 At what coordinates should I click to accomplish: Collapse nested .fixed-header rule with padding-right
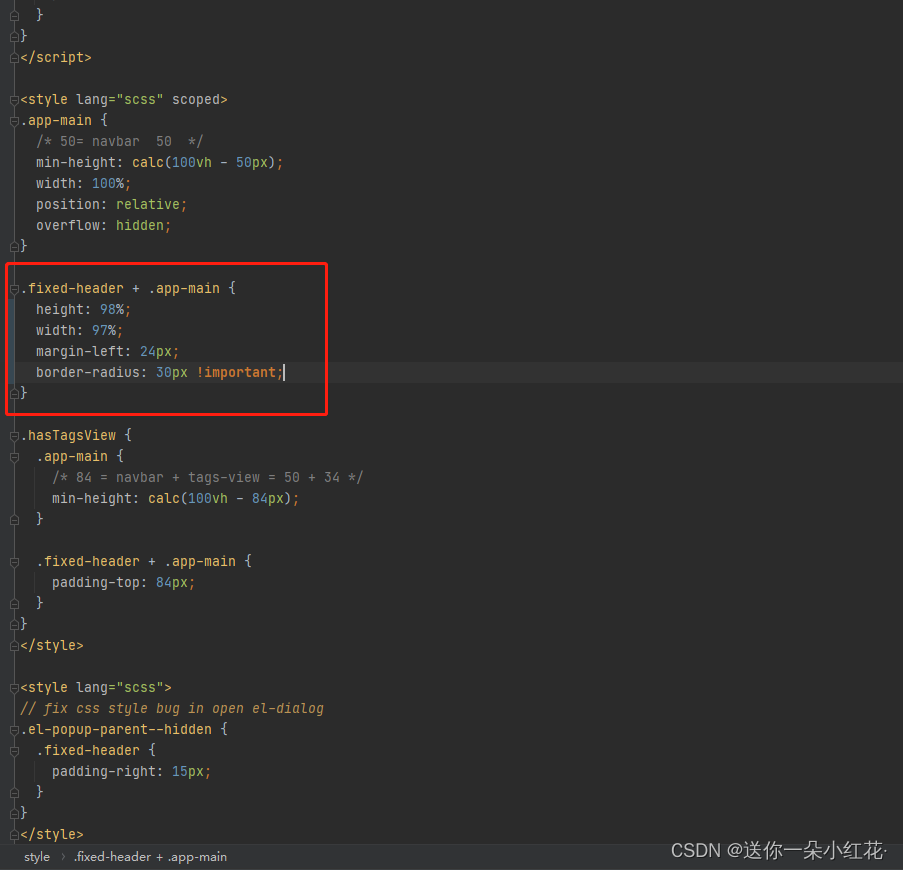point(14,751)
